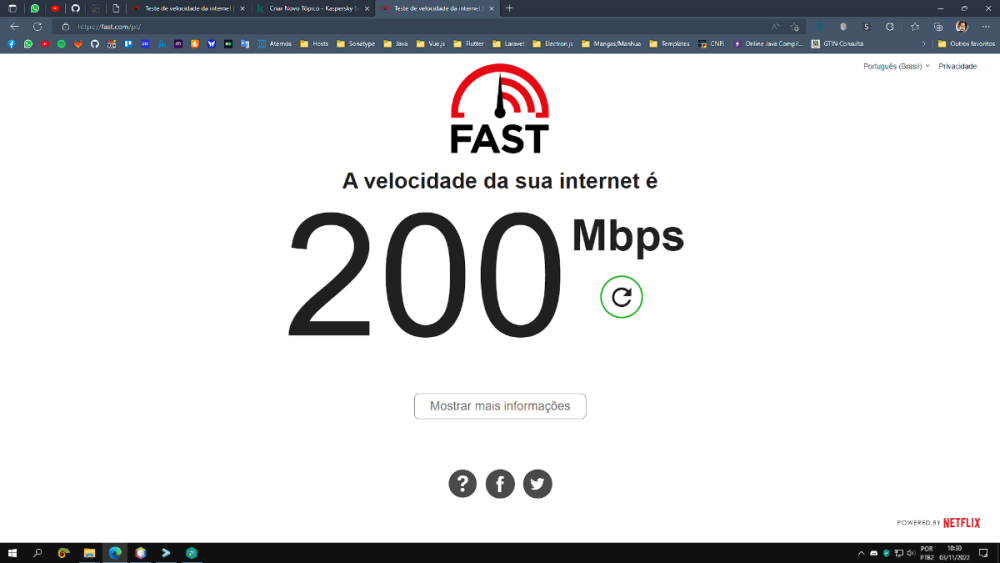This screenshot has width=1000, height=563.
Task: Open the Flutter bookmarks folder
Action: coord(469,44)
